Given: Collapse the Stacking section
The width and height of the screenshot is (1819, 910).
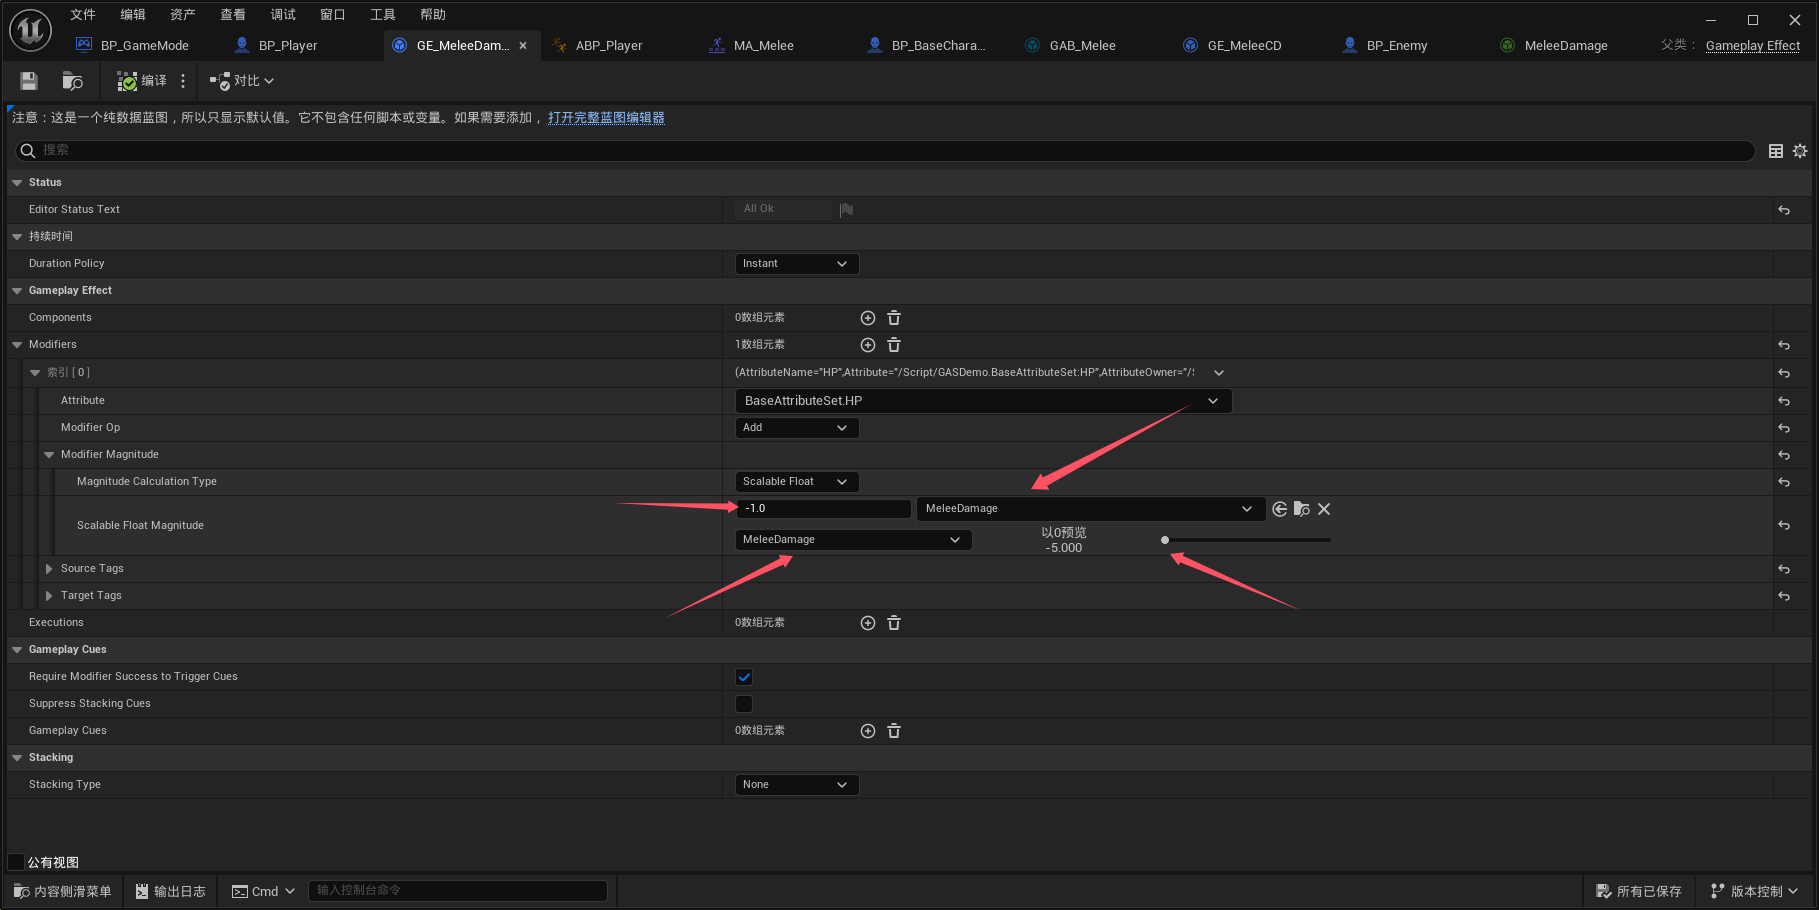Looking at the screenshot, I should click(x=17, y=758).
